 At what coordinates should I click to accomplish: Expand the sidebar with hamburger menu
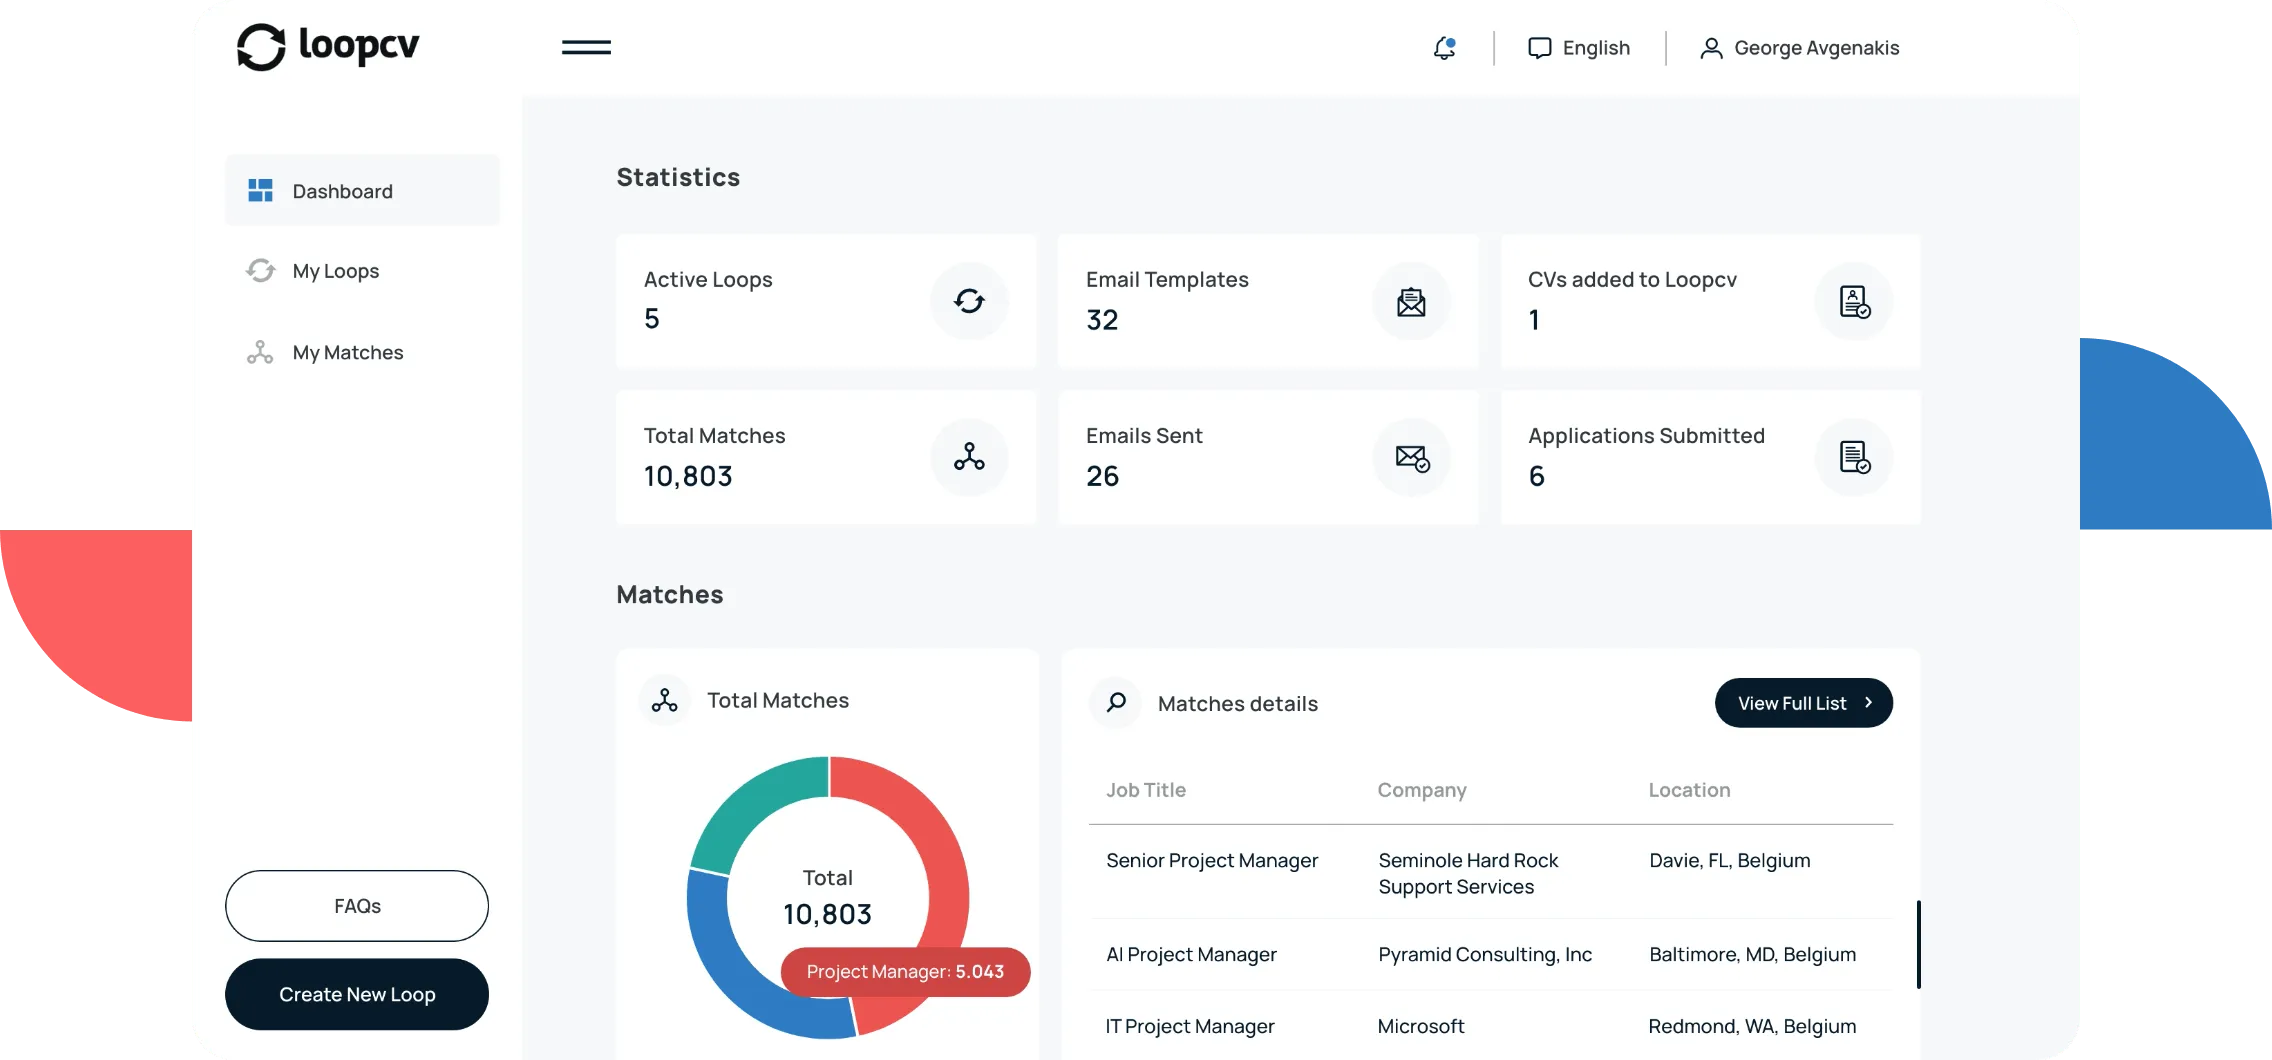tap(586, 46)
